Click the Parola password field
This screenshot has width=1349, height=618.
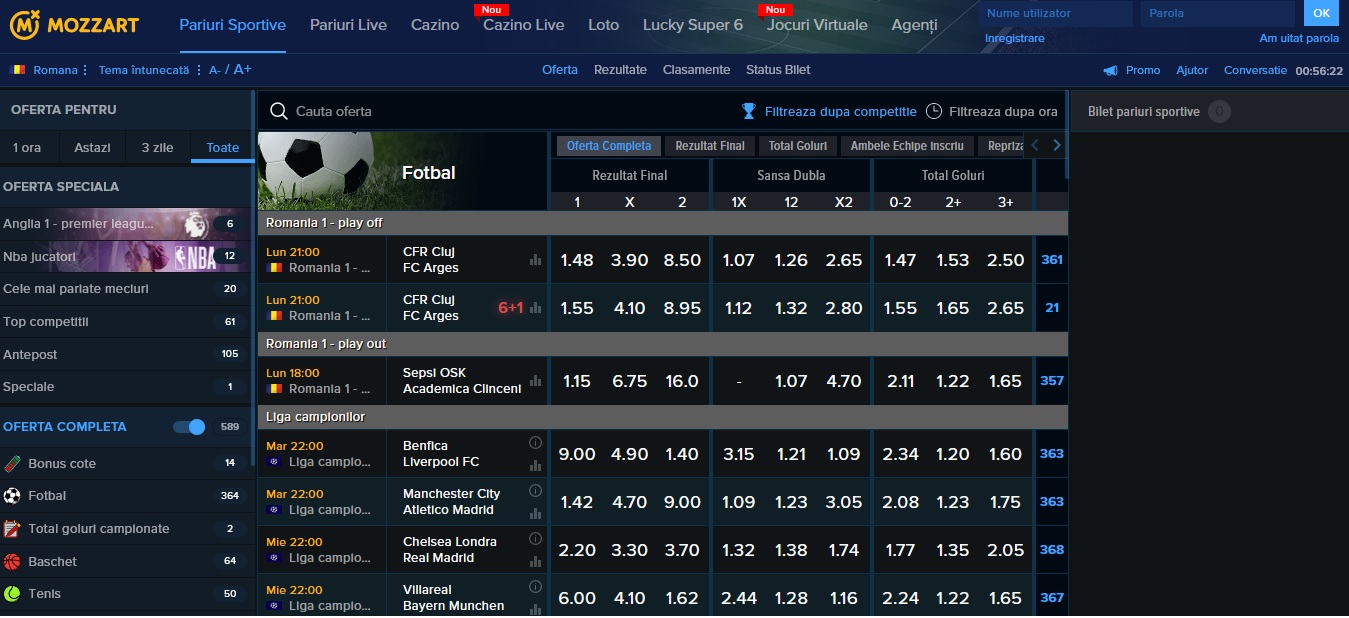pos(1219,13)
